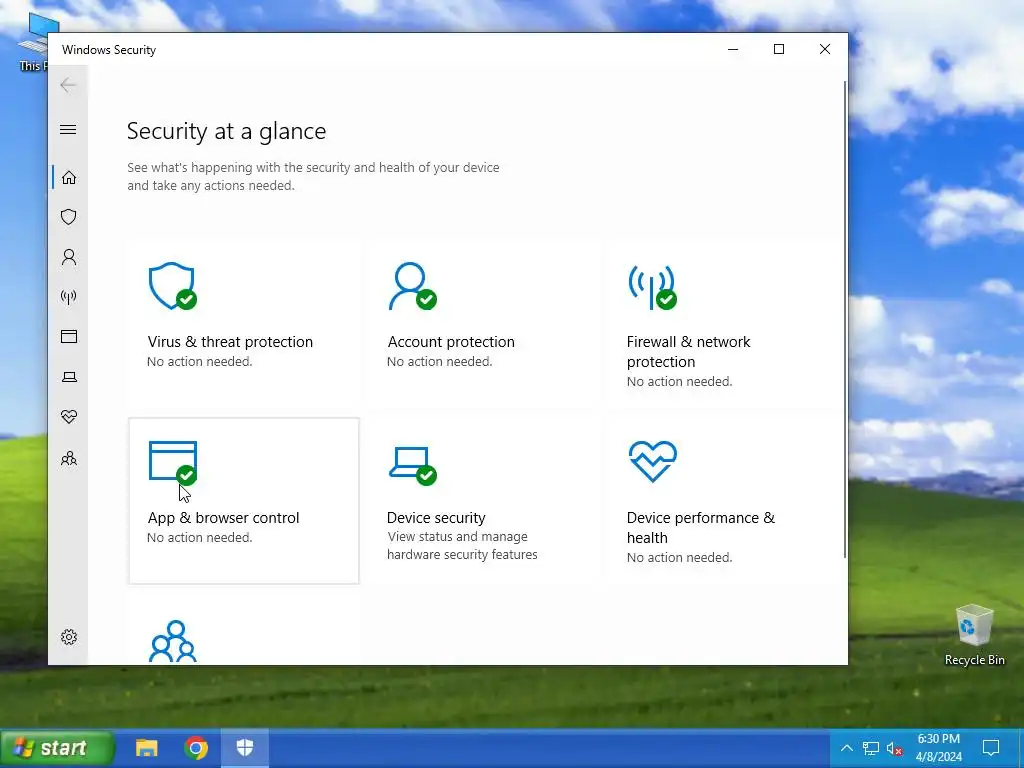Open Firewall & network antenna icon in the sidebar
The height and width of the screenshot is (768, 1024).
69,297
